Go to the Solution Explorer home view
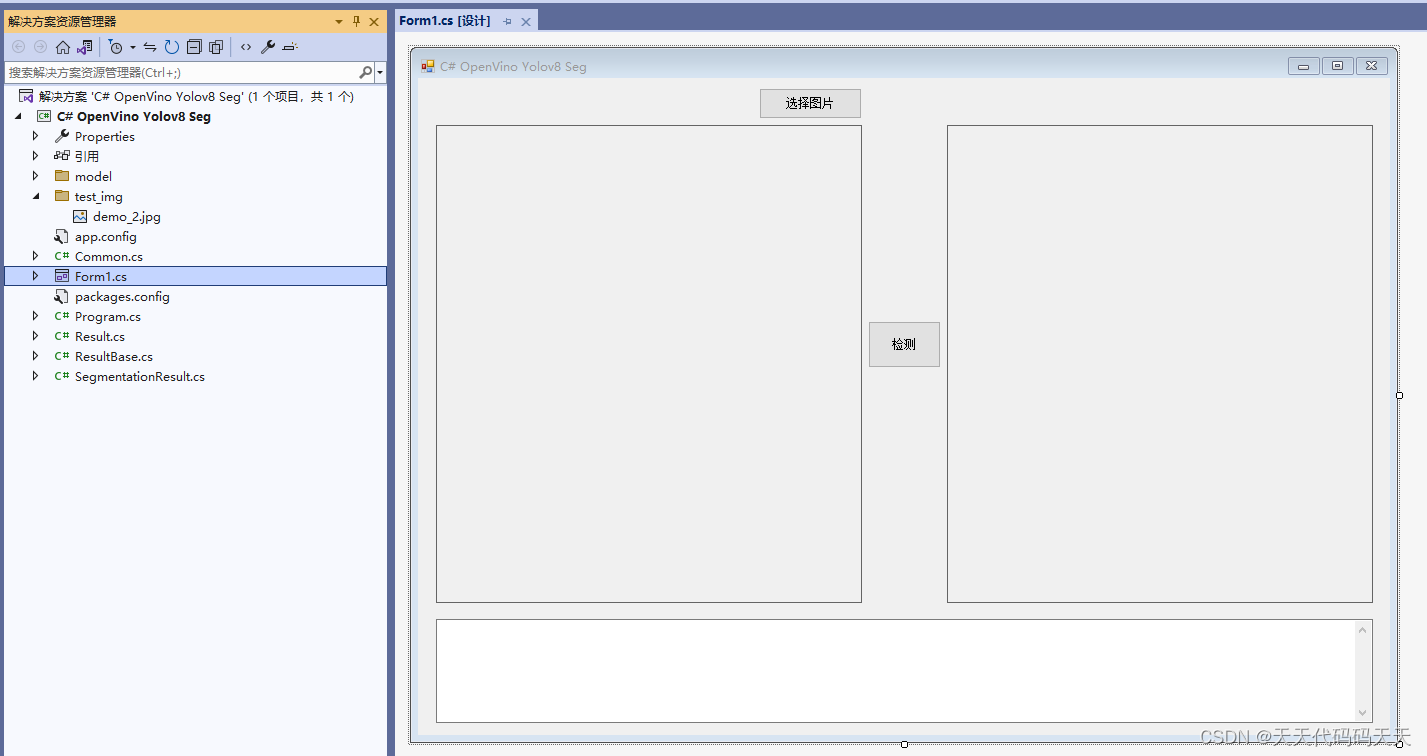This screenshot has width=1427, height=756. click(x=63, y=47)
